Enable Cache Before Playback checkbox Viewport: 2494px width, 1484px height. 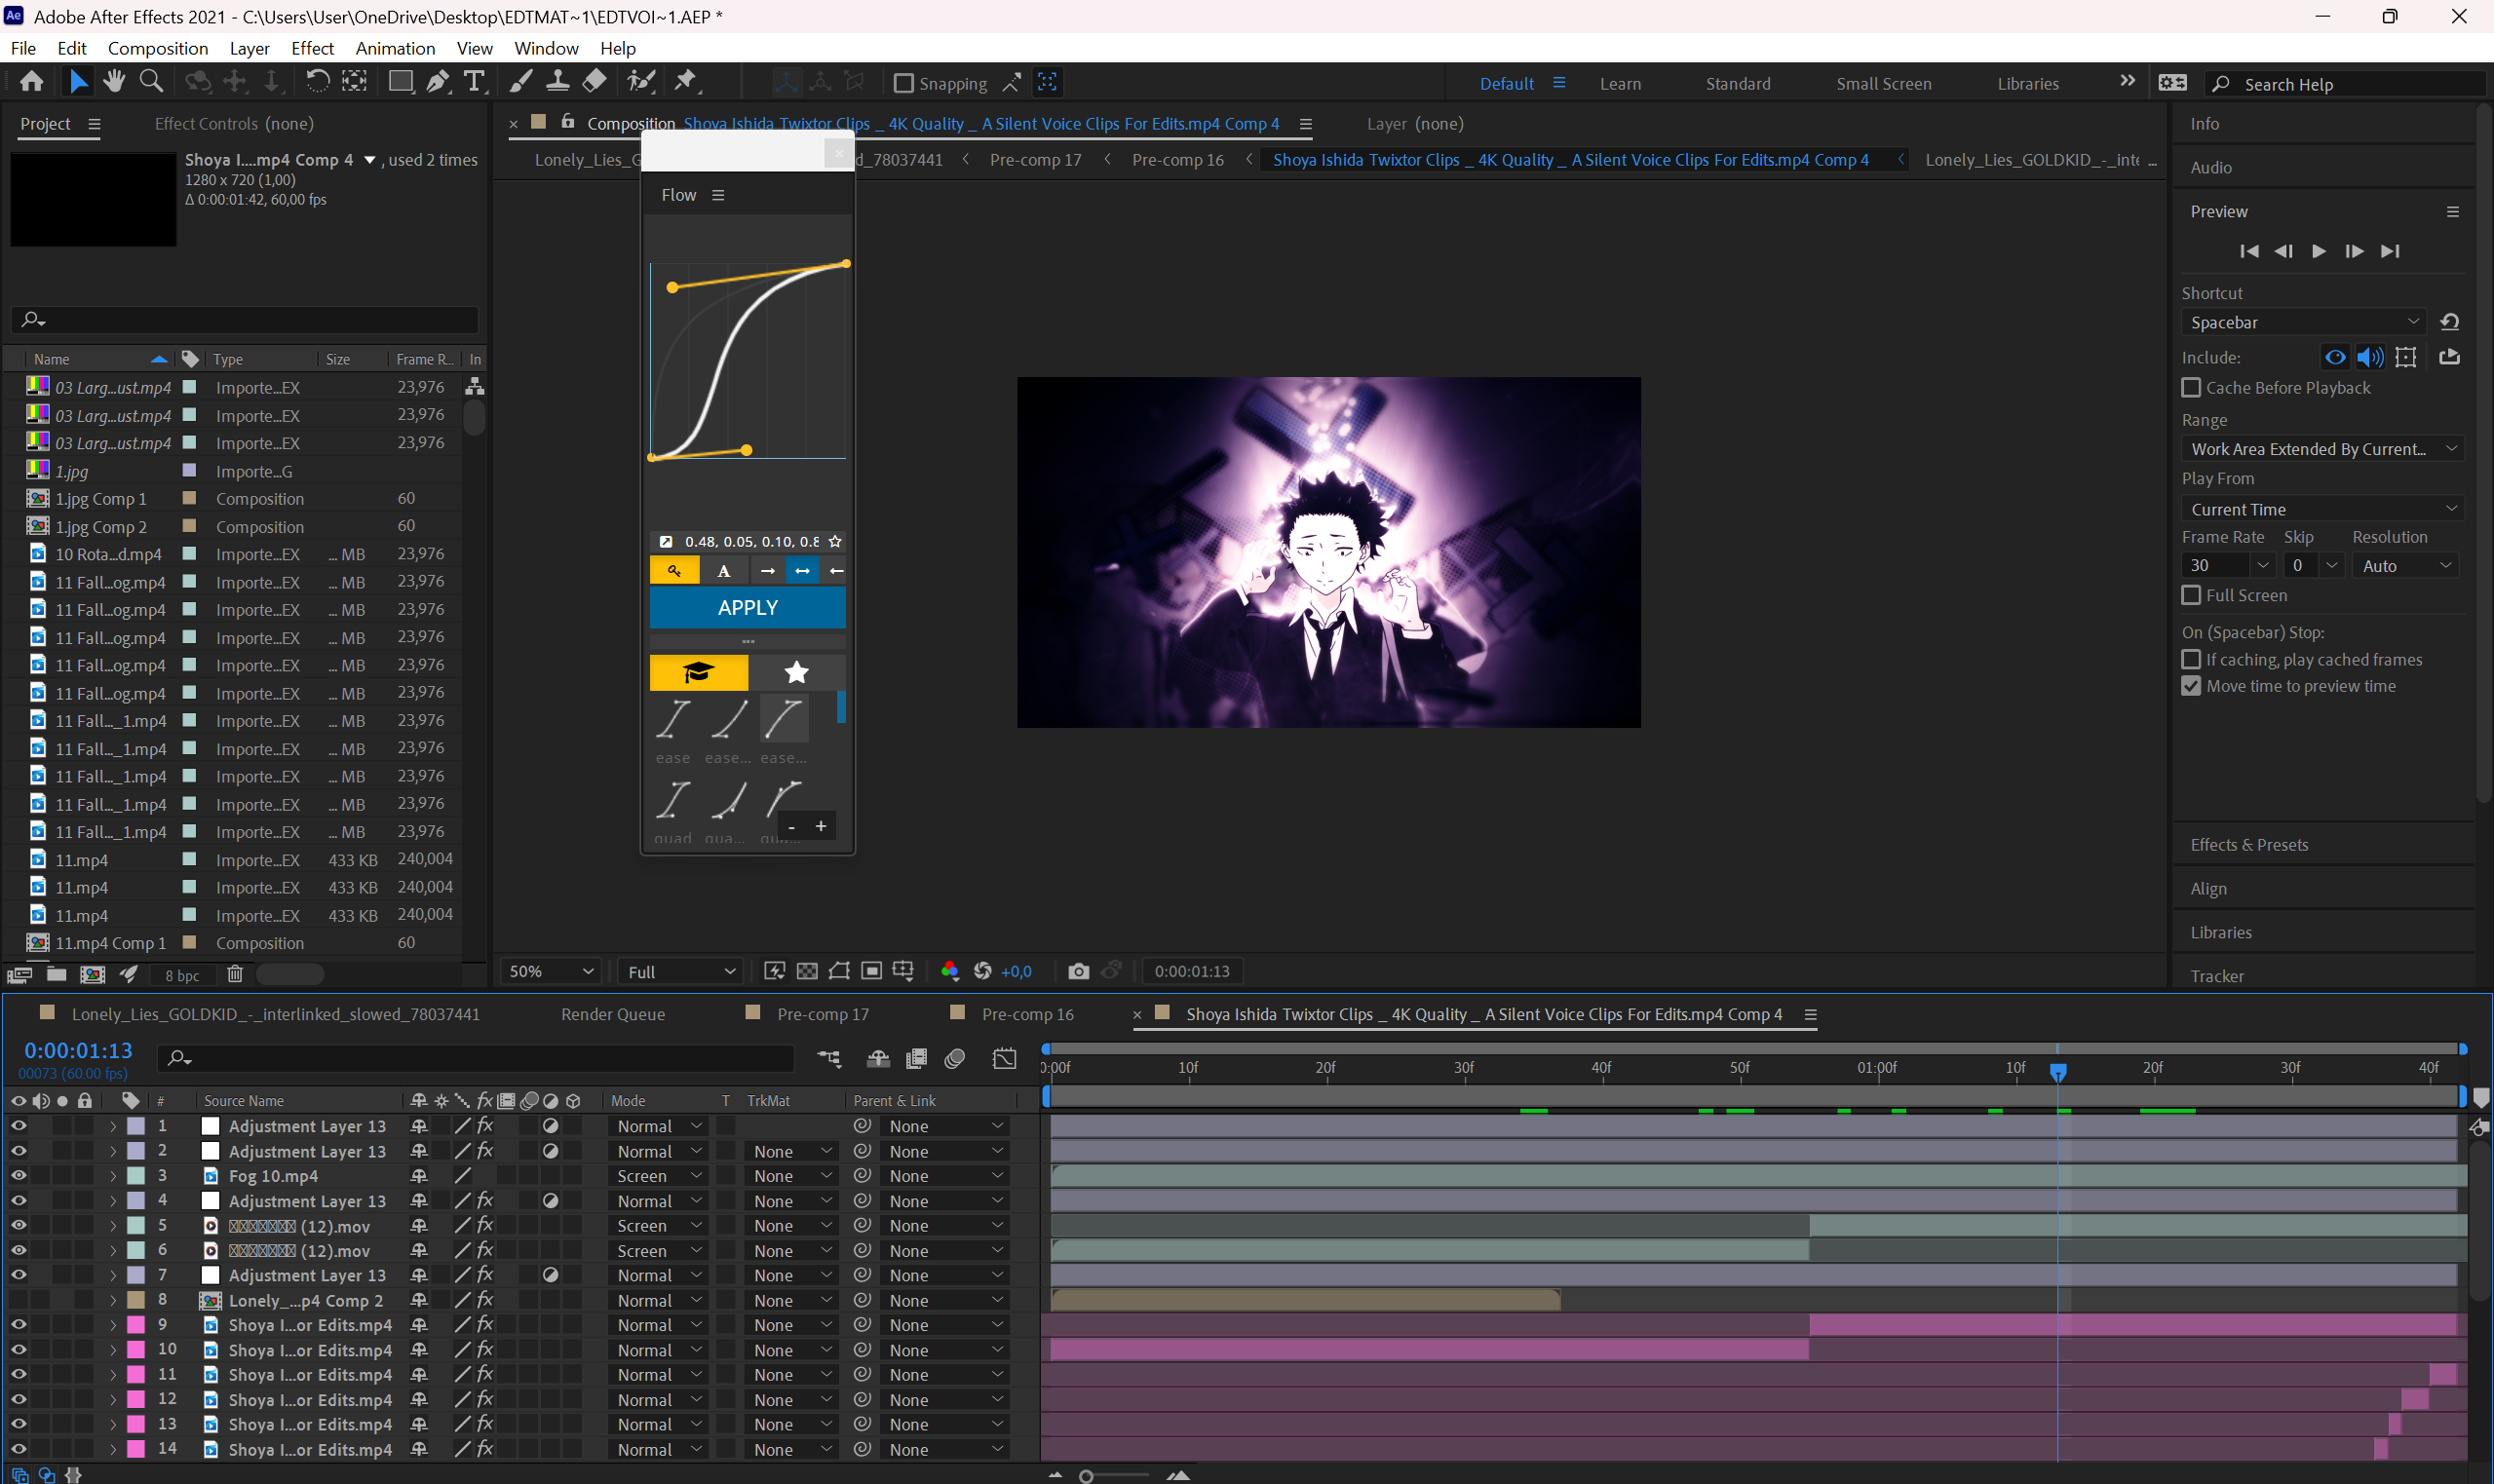[2191, 387]
